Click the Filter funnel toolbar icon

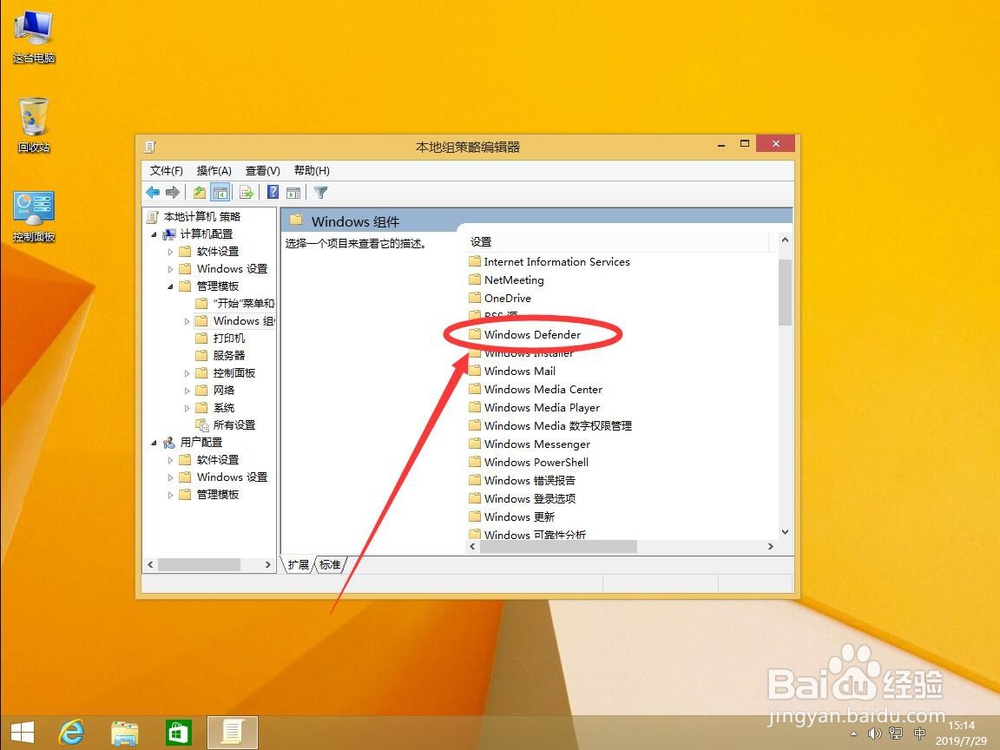321,192
